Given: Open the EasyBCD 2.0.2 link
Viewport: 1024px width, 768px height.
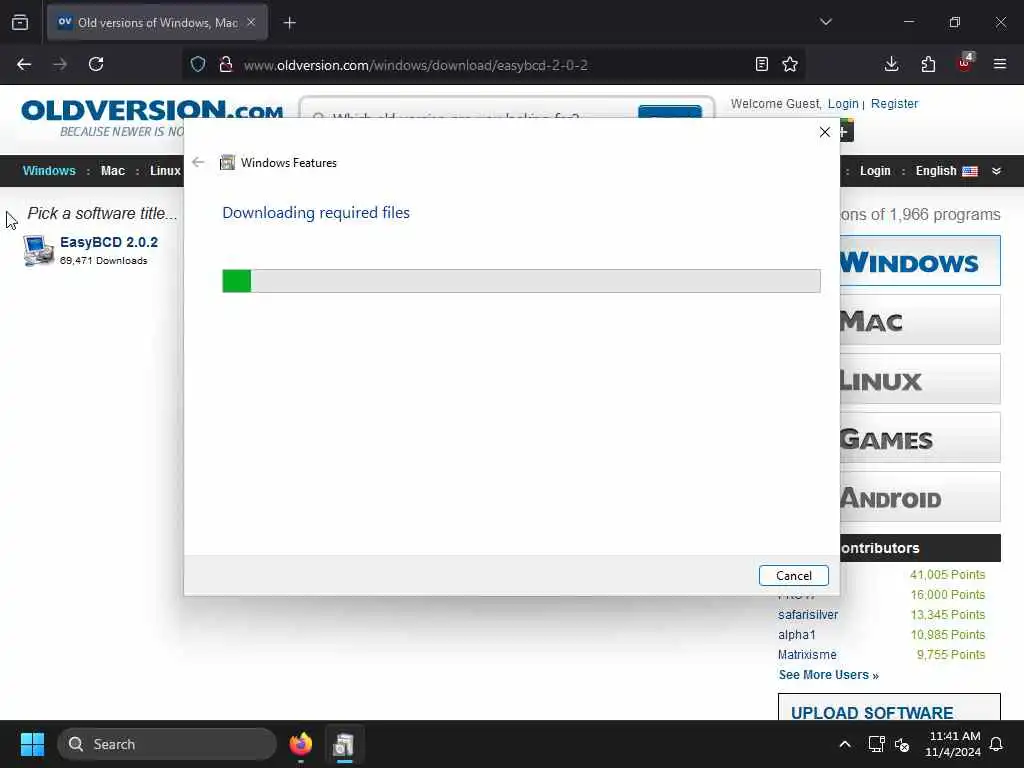Looking at the screenshot, I should (x=109, y=242).
